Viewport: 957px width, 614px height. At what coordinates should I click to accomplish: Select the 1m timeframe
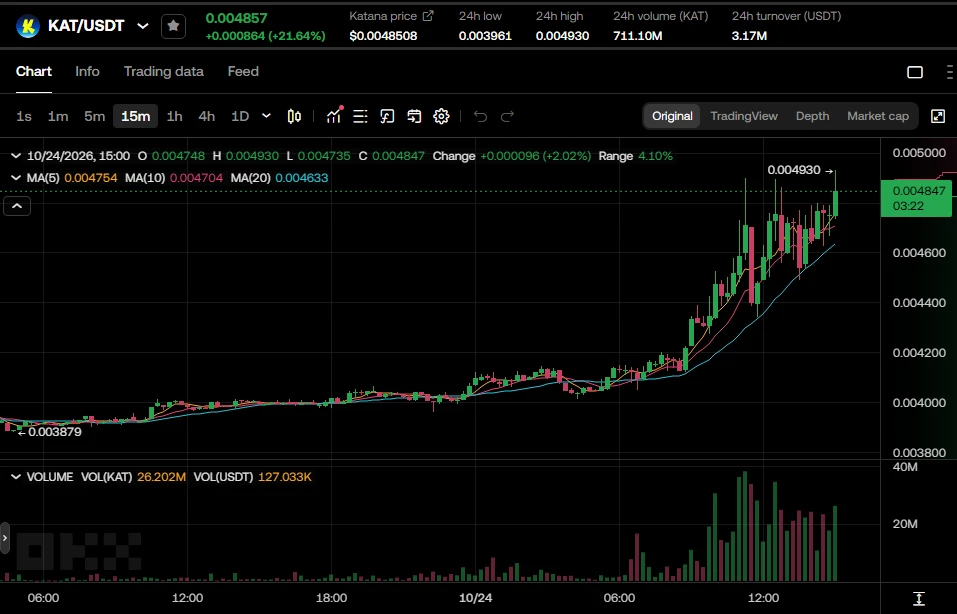(58, 116)
